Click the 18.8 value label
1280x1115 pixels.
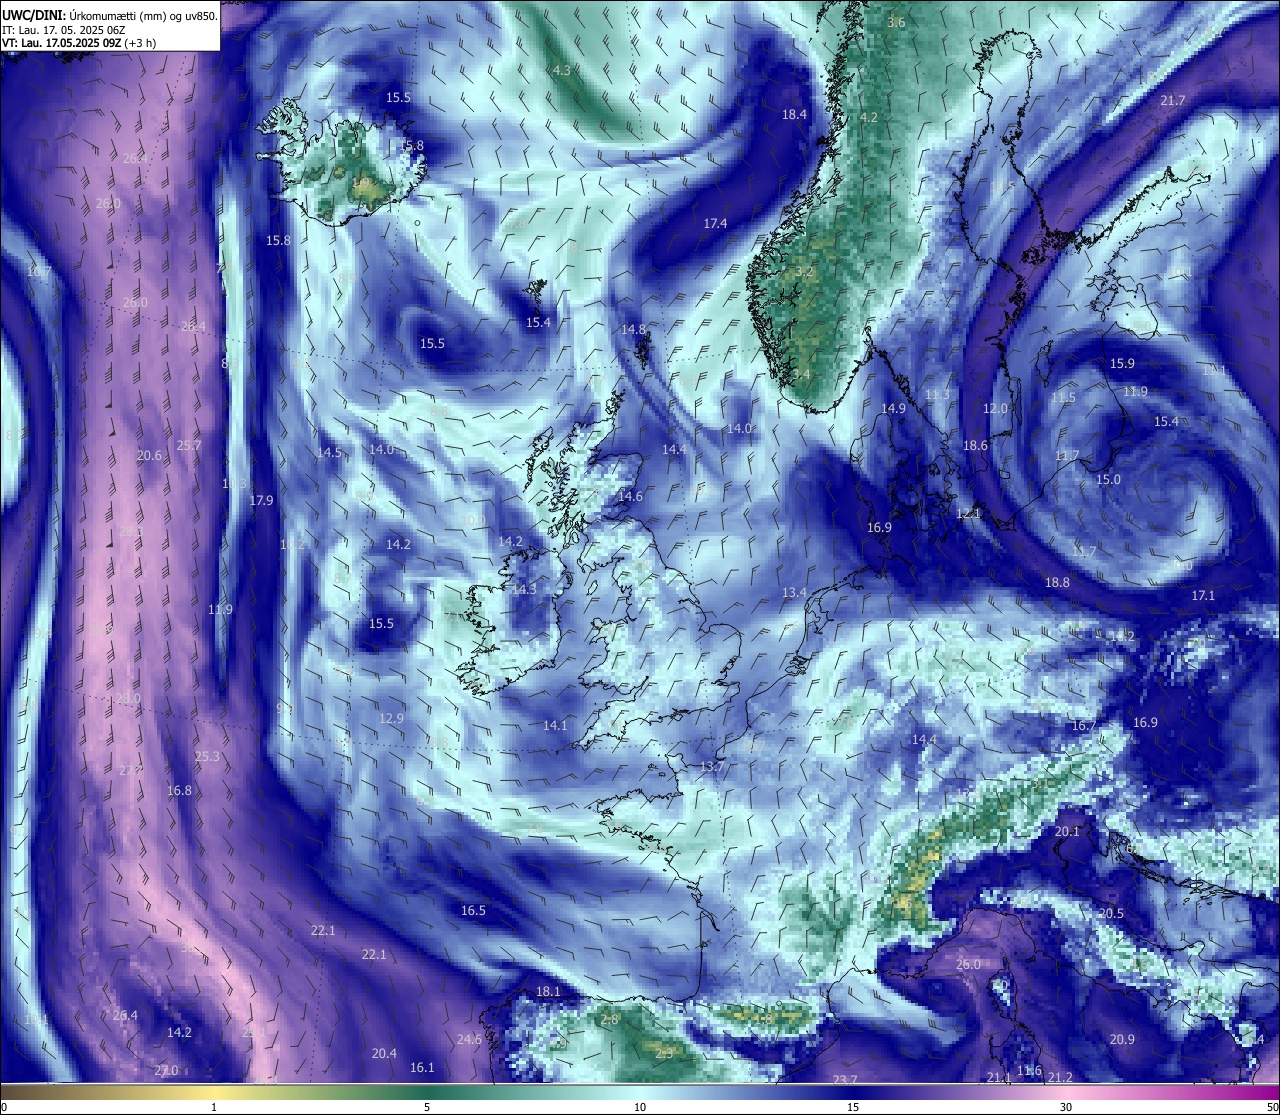point(1057,583)
